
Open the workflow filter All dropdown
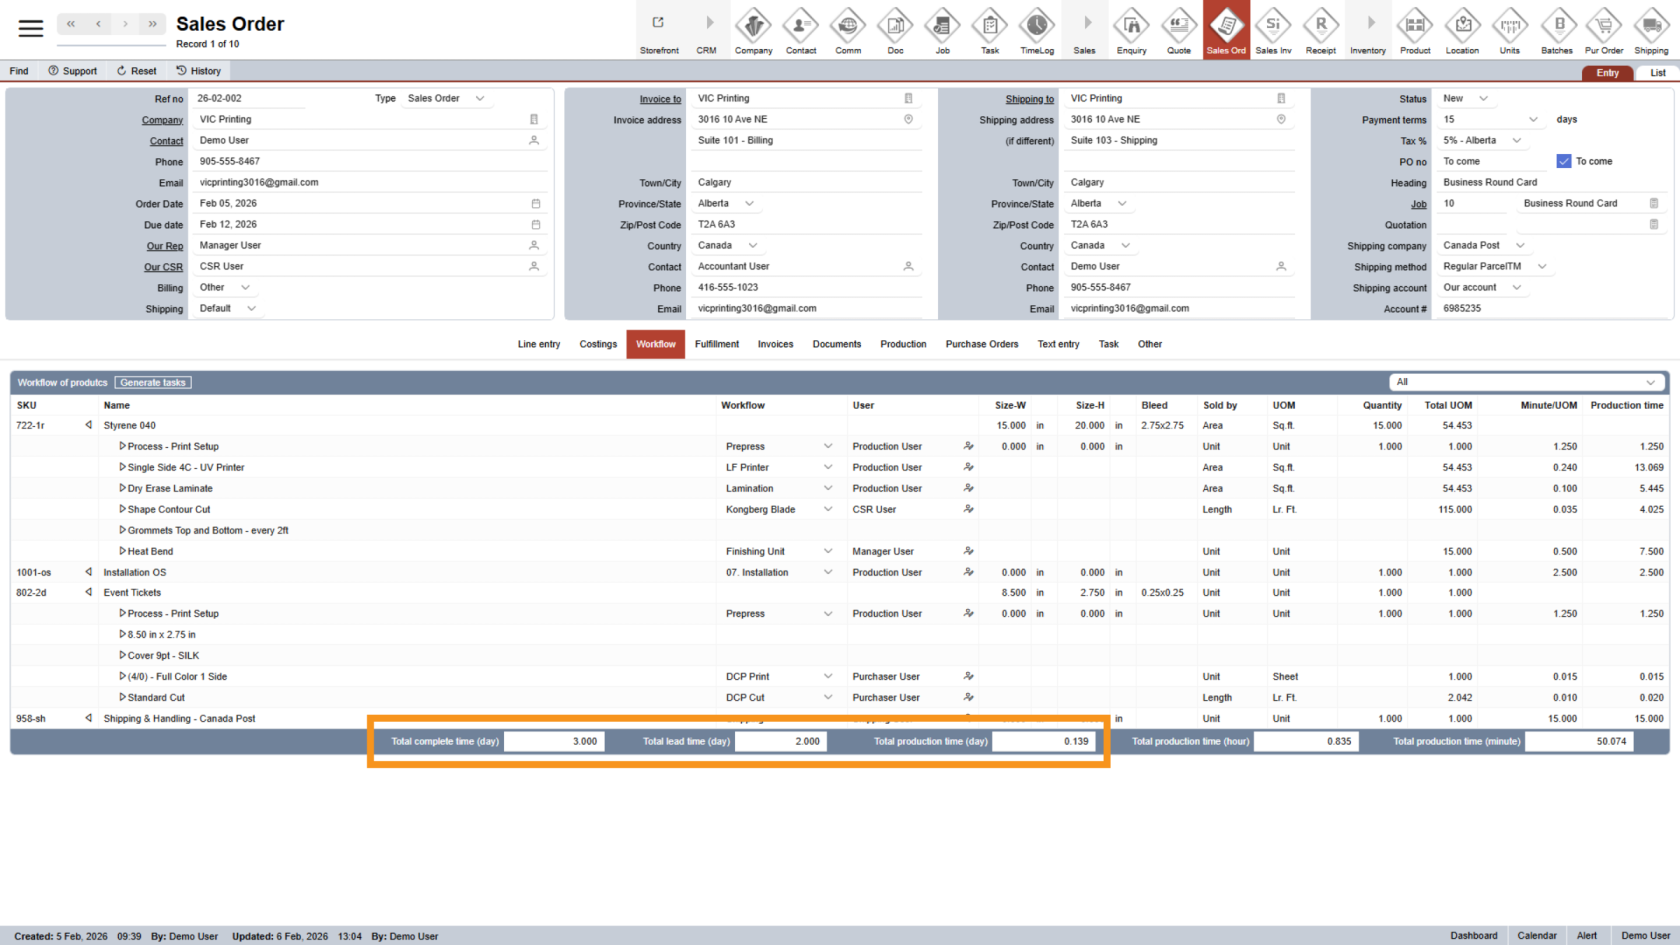[1649, 382]
